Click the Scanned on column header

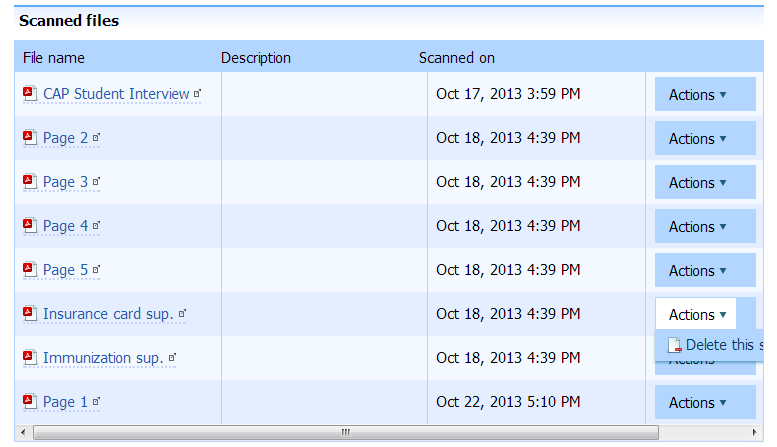pyautogui.click(x=457, y=58)
